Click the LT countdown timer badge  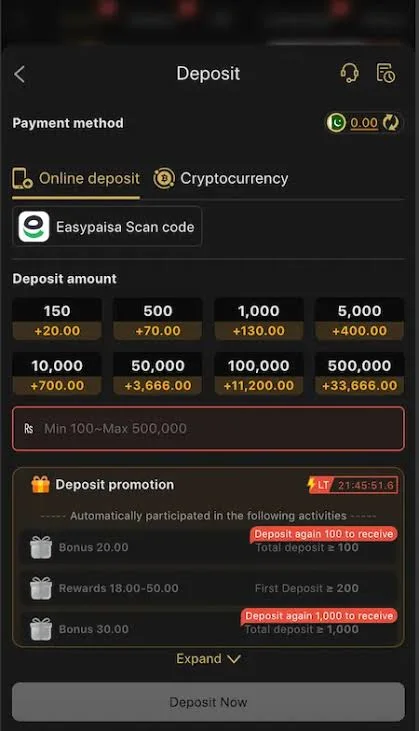click(352, 485)
